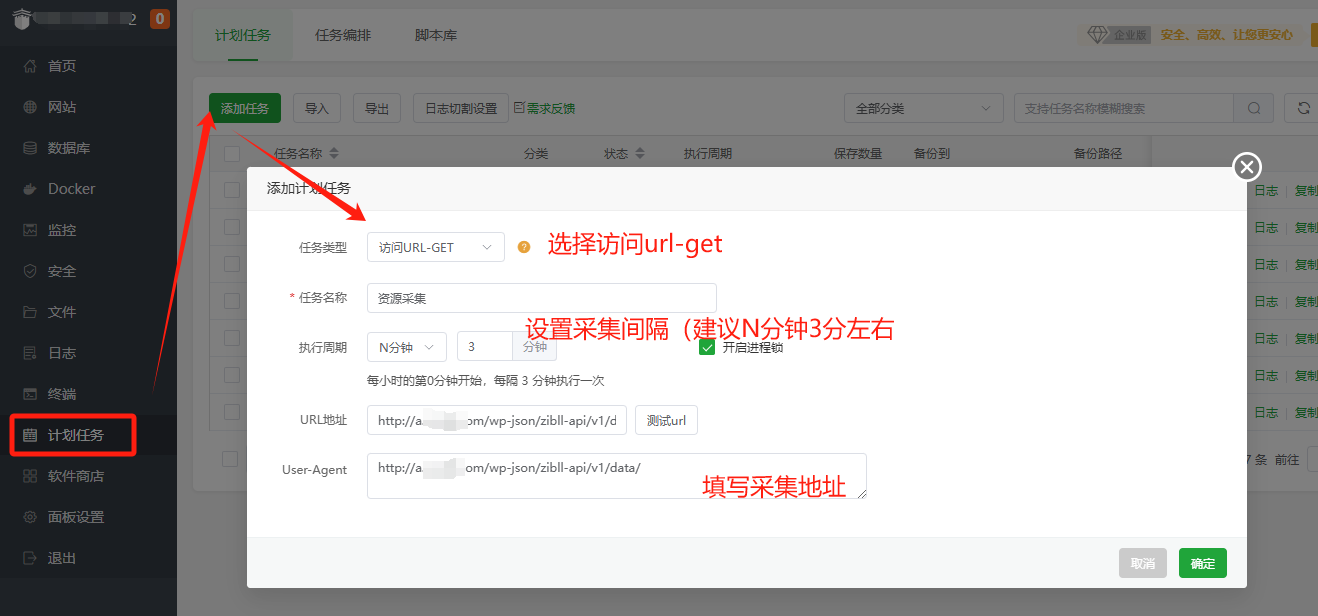Confirm the dialog with 确定 button

point(1202,563)
